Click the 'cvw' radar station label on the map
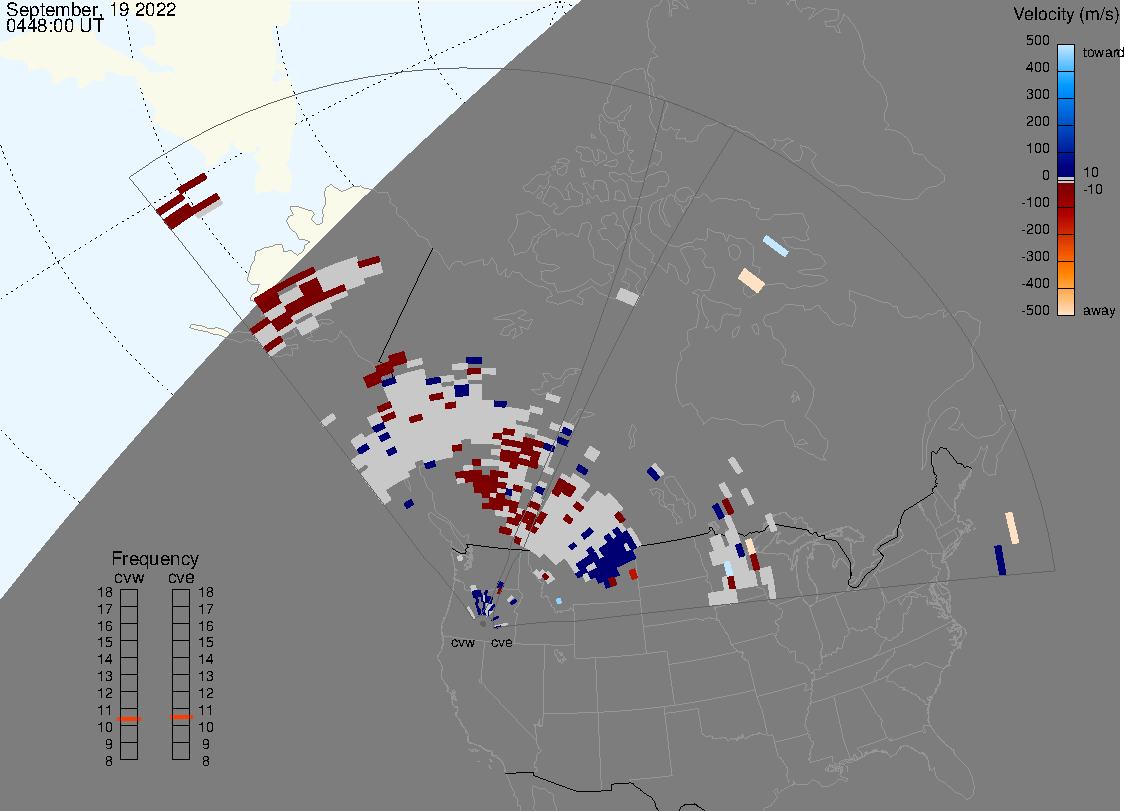This screenshot has width=1124, height=811. [x=463, y=642]
